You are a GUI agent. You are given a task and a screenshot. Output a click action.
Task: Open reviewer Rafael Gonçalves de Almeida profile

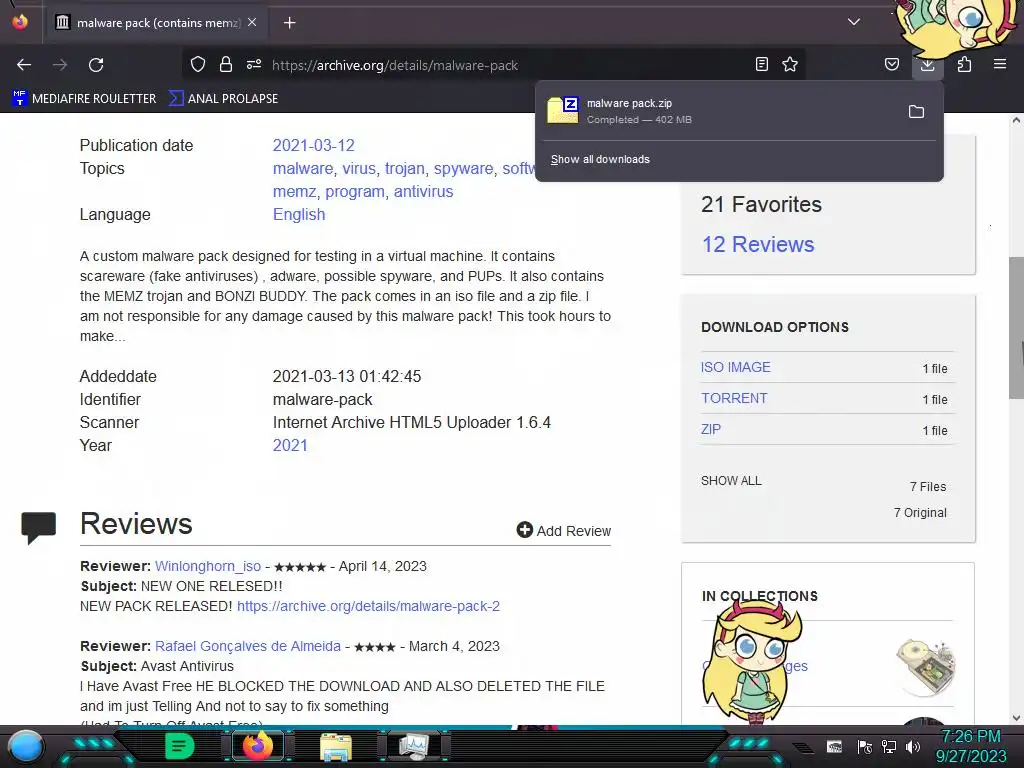(x=248, y=646)
